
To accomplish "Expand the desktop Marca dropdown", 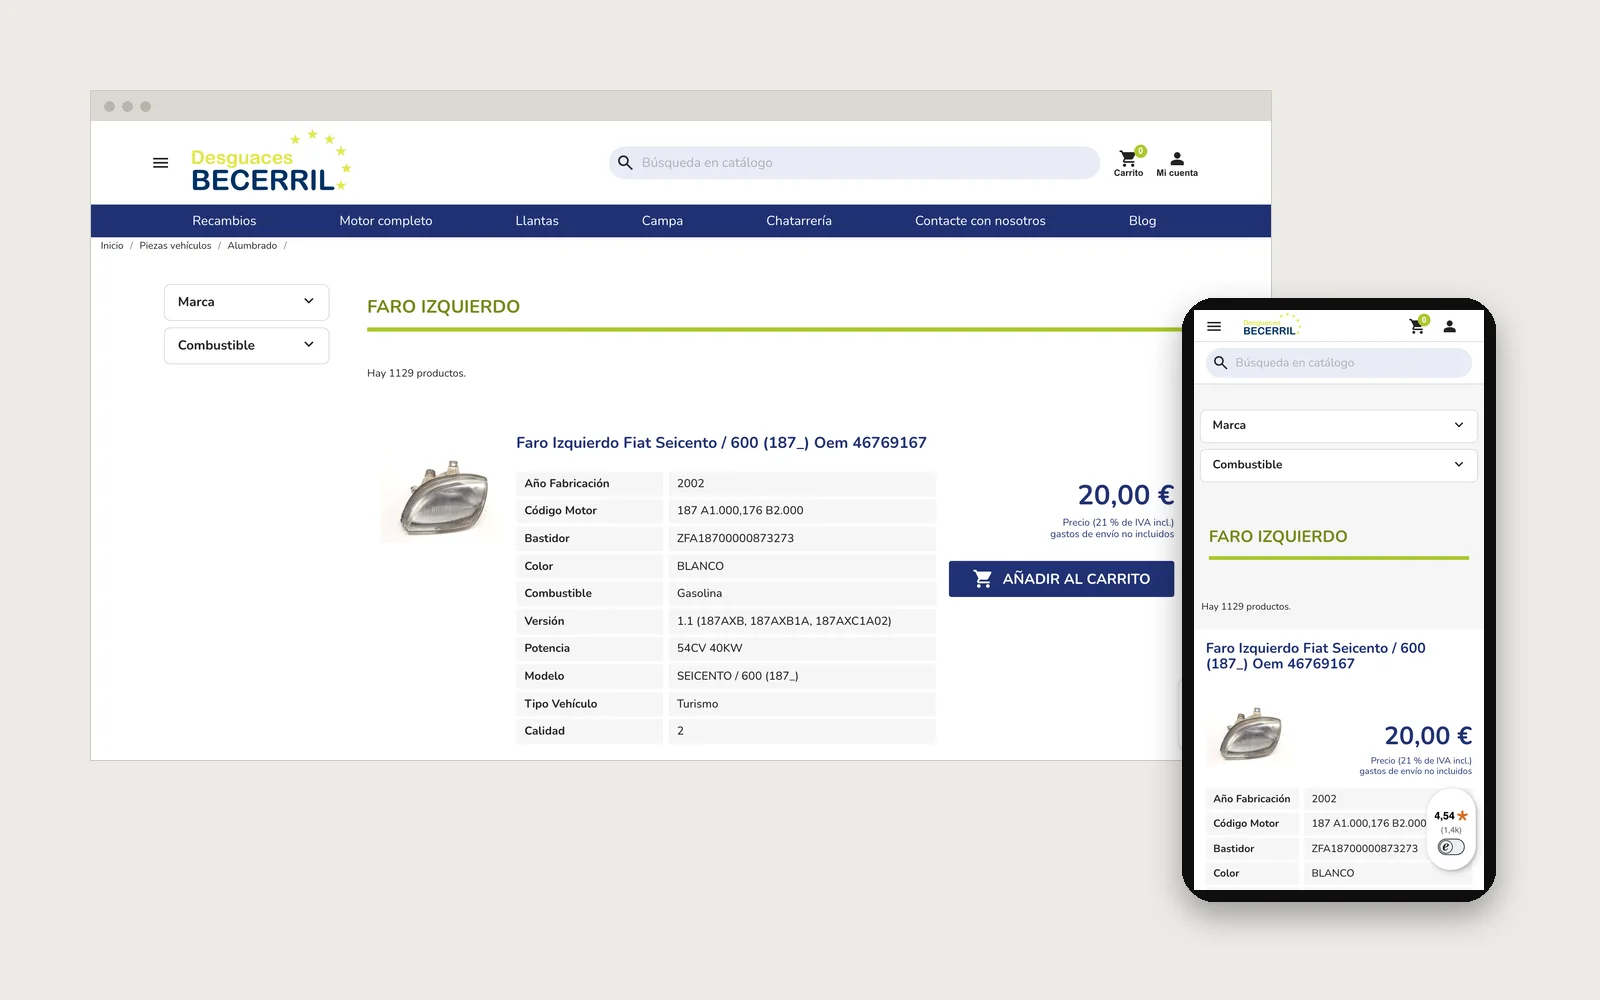I will tap(246, 302).
